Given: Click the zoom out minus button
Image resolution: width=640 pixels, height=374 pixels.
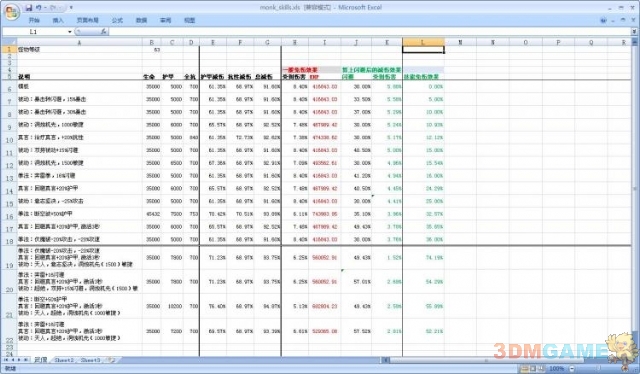Looking at the screenshot, I should 572,369.
